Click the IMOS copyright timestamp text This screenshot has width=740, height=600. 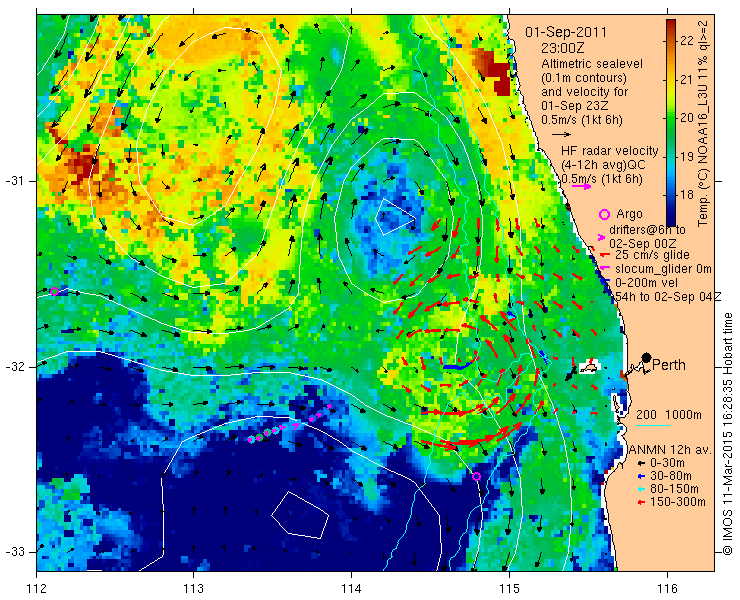728,434
